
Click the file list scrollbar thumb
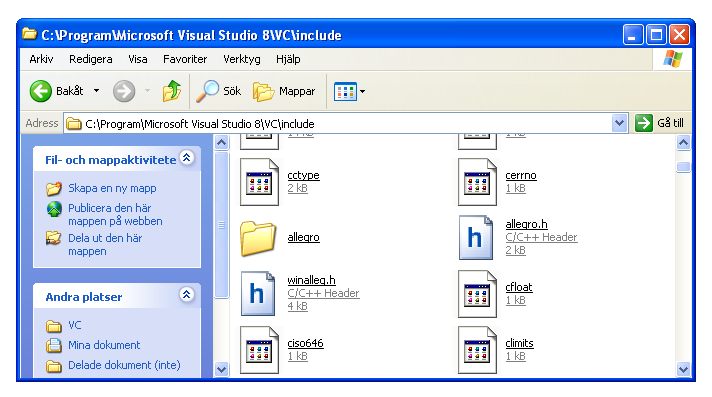pos(683,167)
